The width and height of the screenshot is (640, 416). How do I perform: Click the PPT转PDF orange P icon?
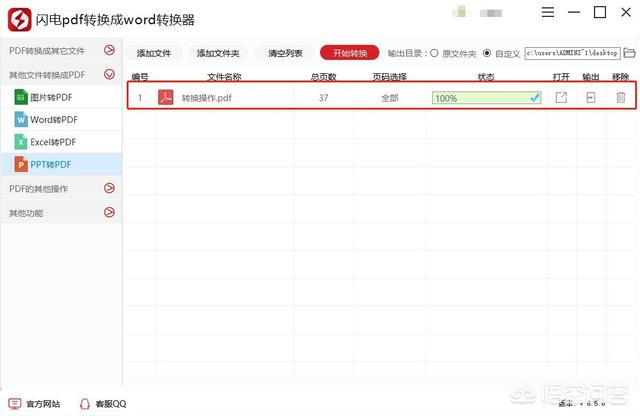[21, 165]
